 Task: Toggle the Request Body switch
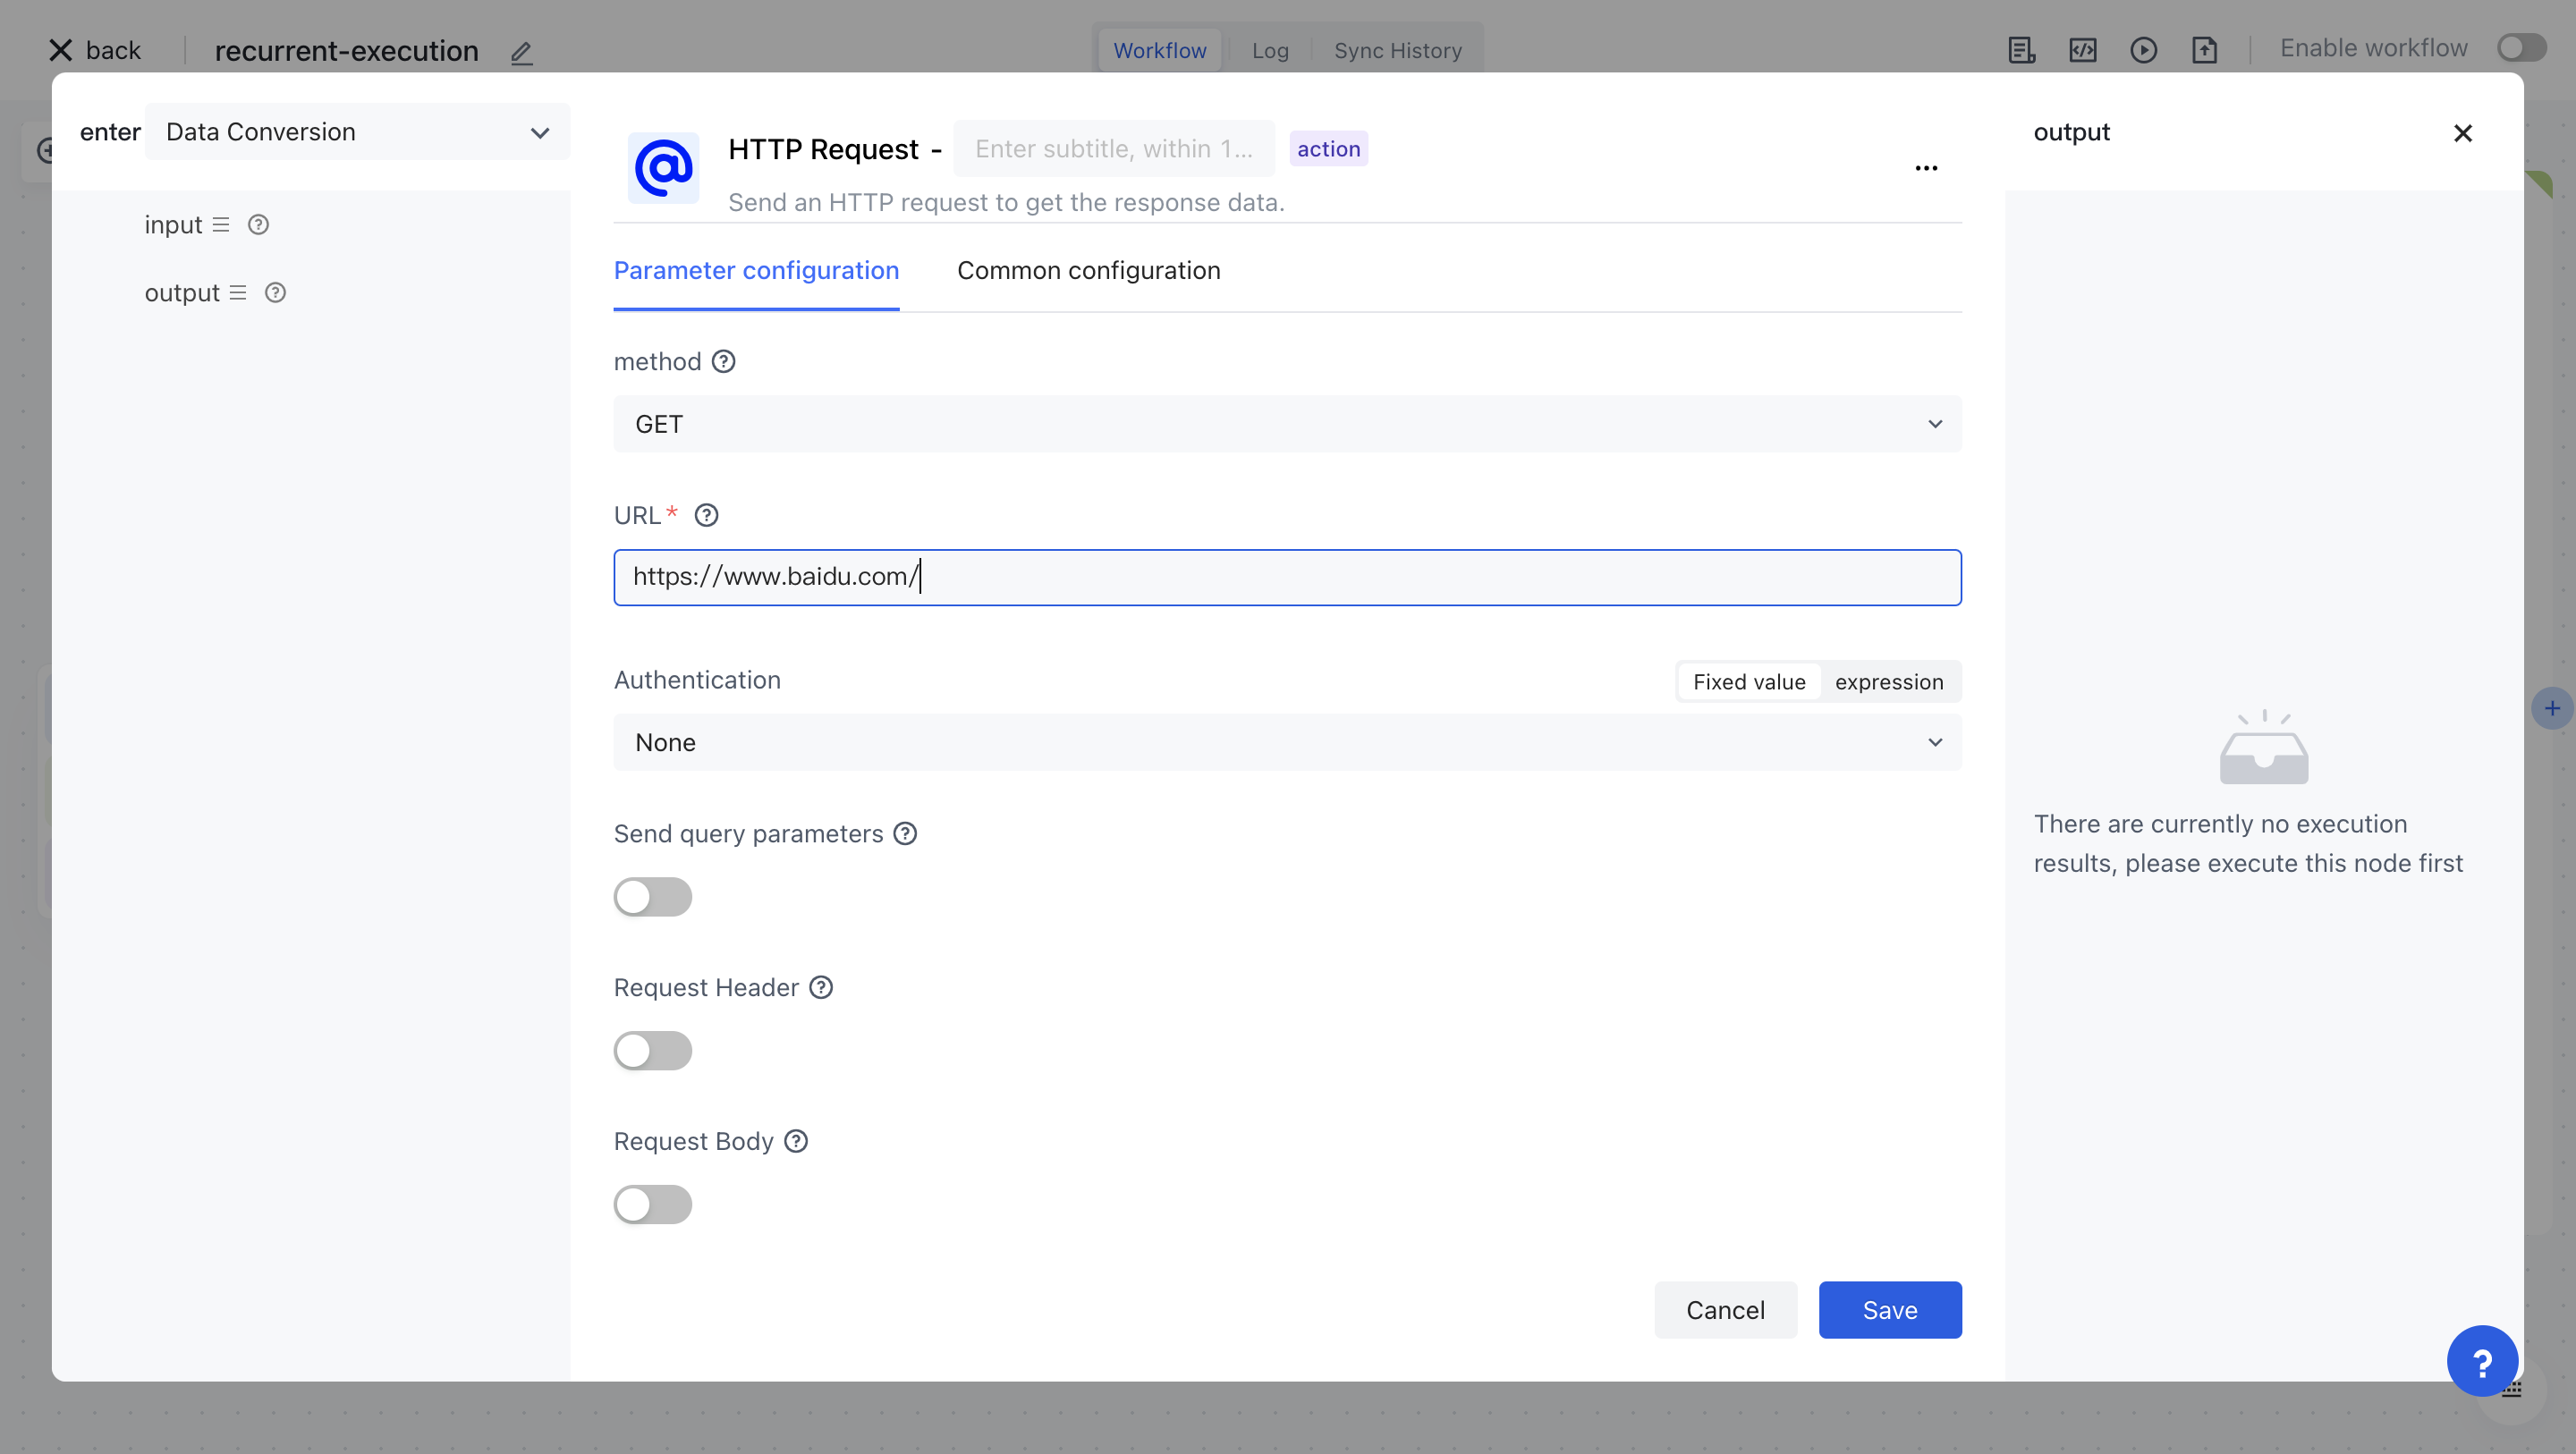coord(652,1205)
